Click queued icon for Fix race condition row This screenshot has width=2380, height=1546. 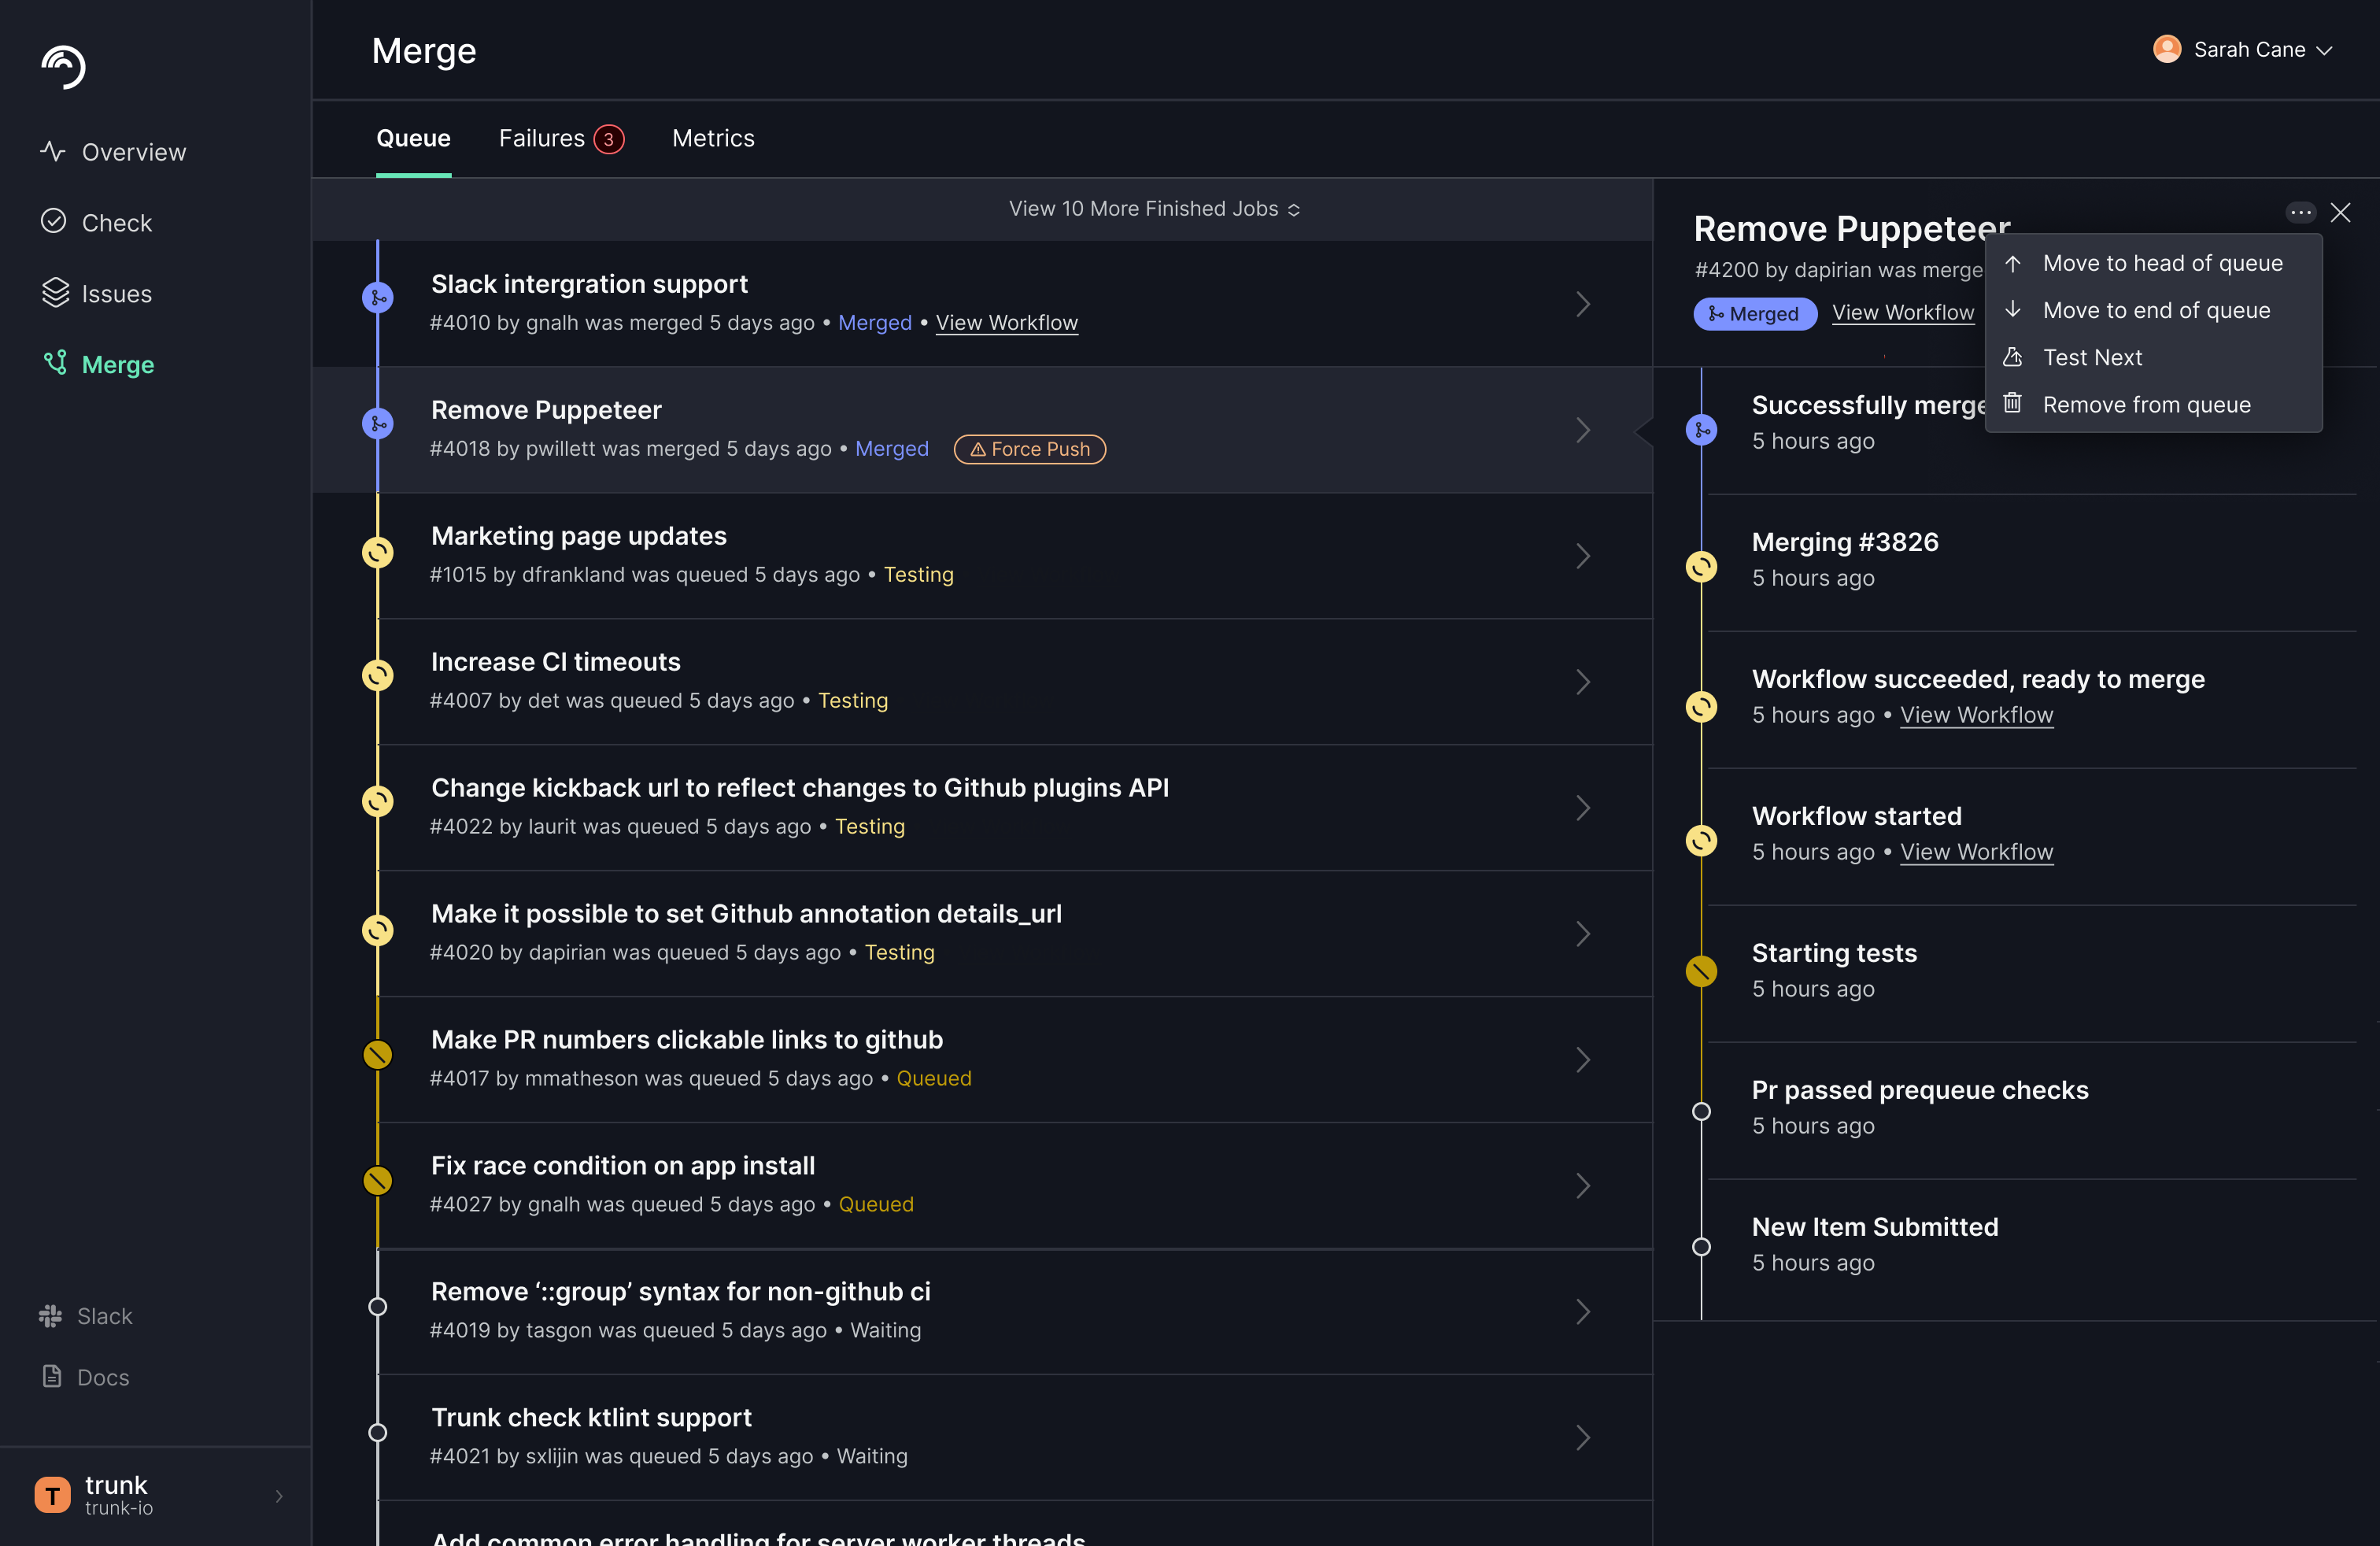378,1180
